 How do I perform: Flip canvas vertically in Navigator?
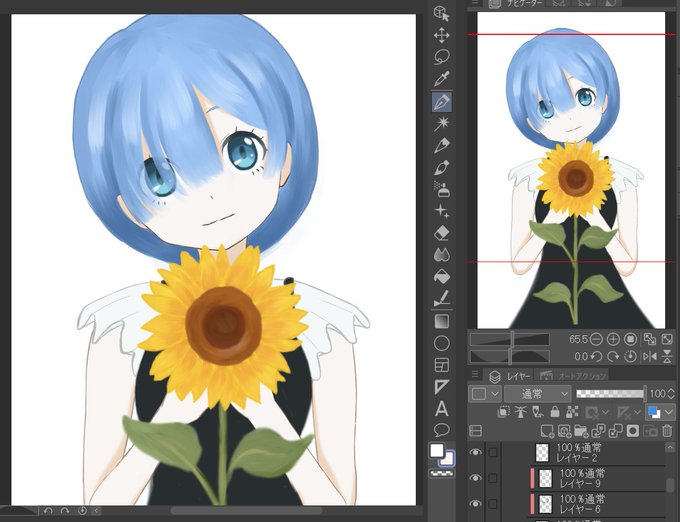pos(667,356)
